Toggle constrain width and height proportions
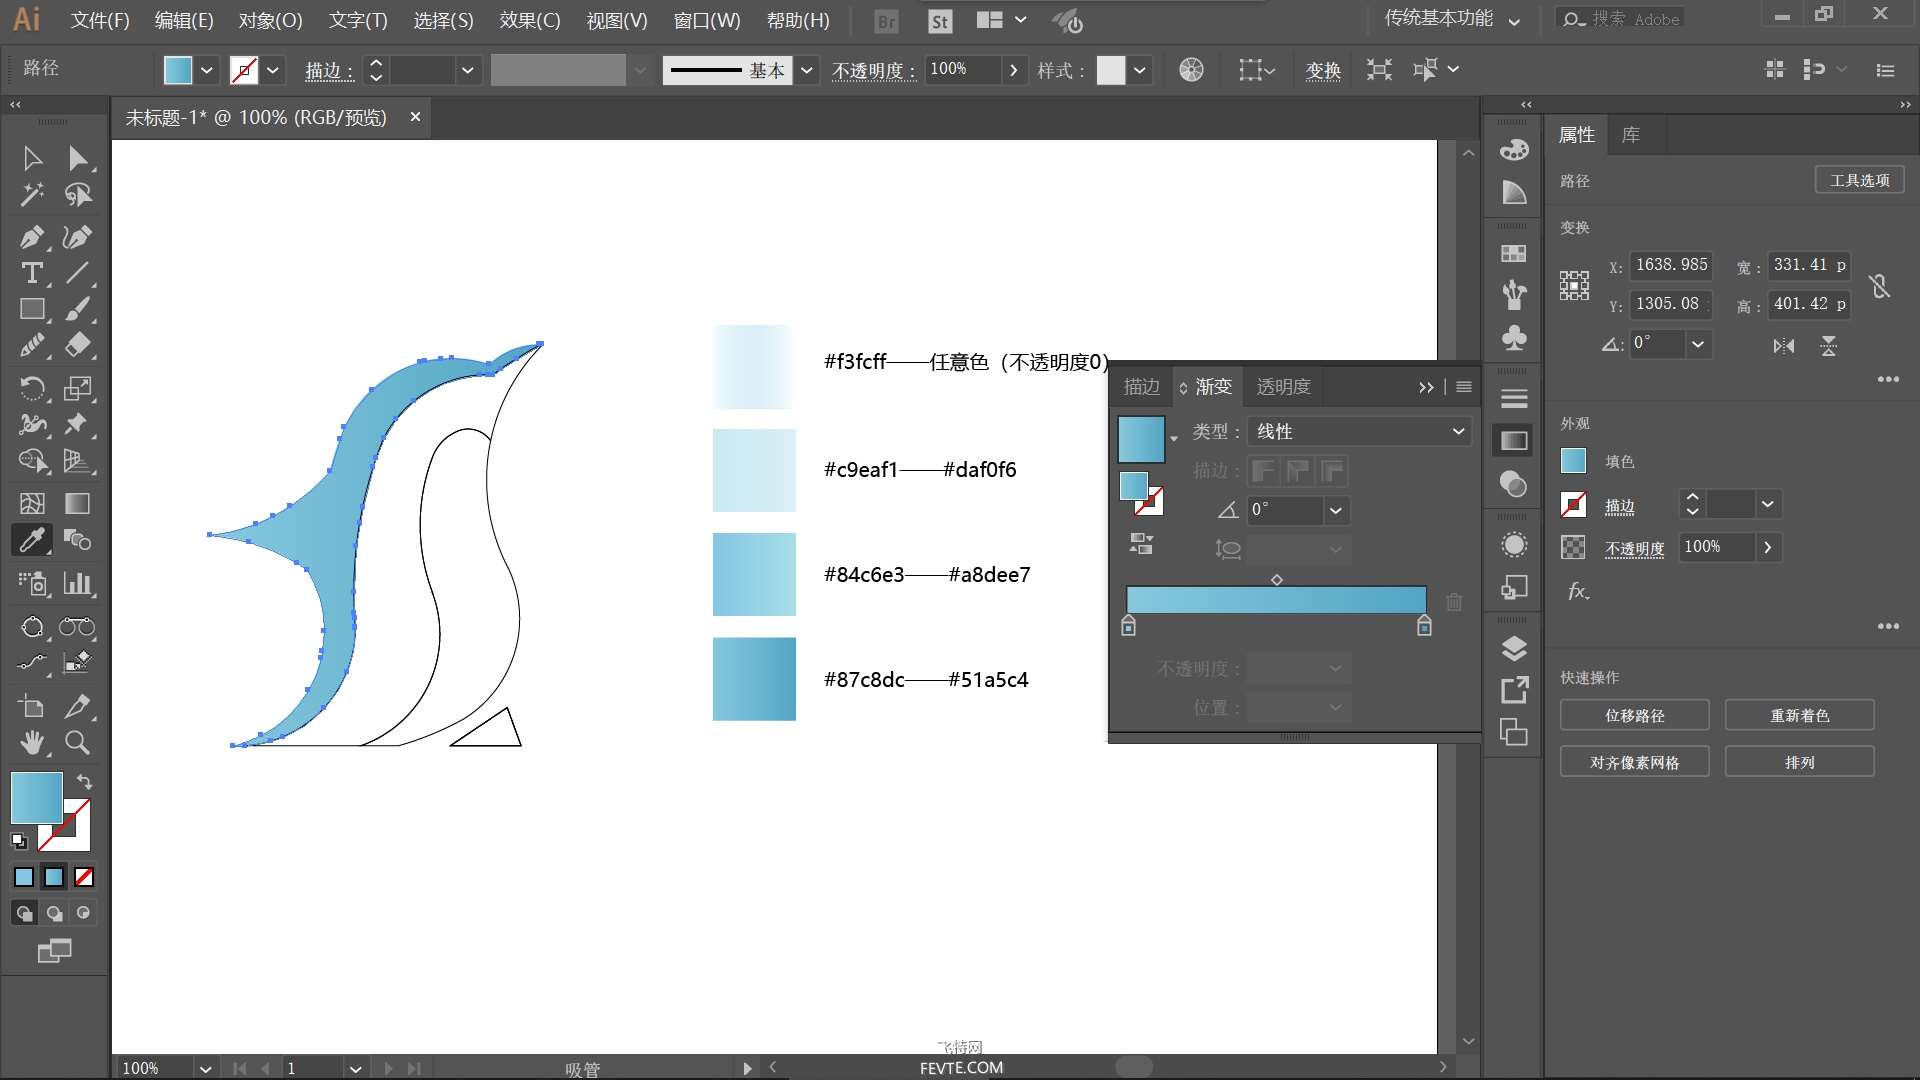The height and width of the screenshot is (1080, 1920). click(x=1879, y=286)
